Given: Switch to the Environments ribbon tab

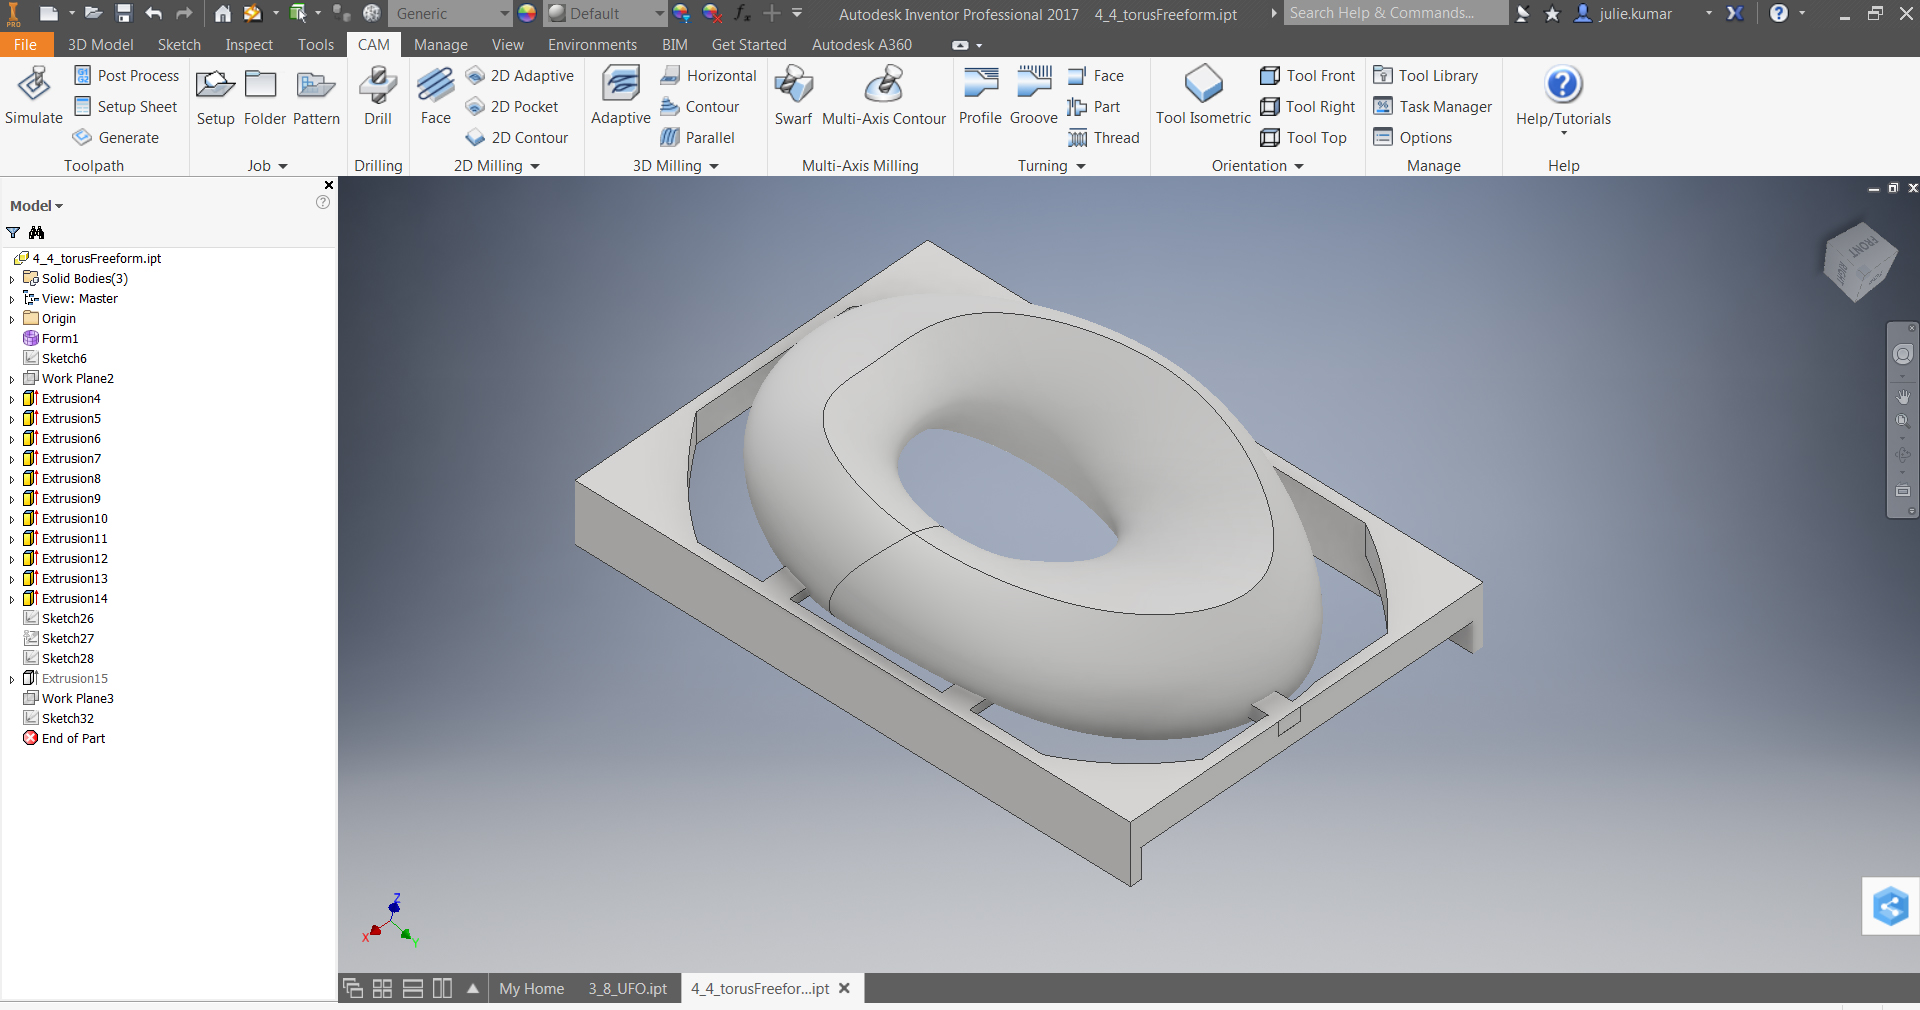Looking at the screenshot, I should pos(592,45).
